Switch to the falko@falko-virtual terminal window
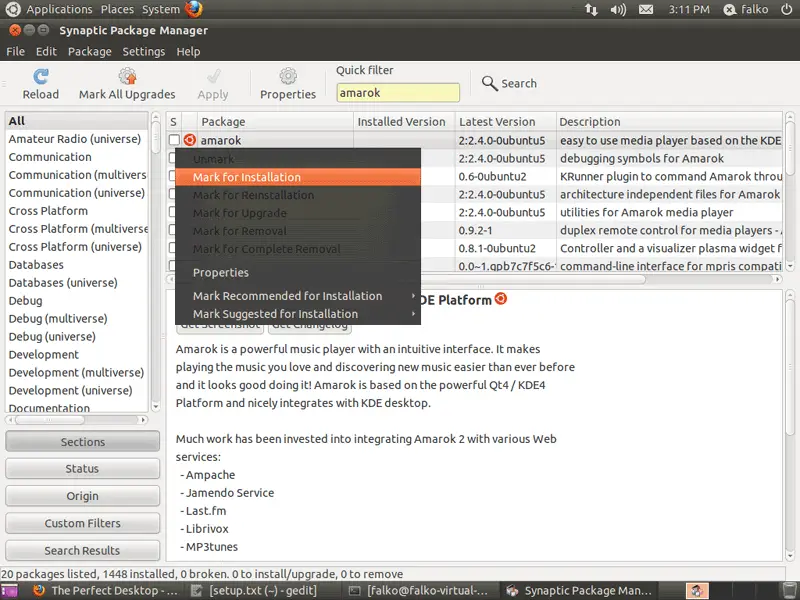The height and width of the screenshot is (600, 800). (x=418, y=591)
